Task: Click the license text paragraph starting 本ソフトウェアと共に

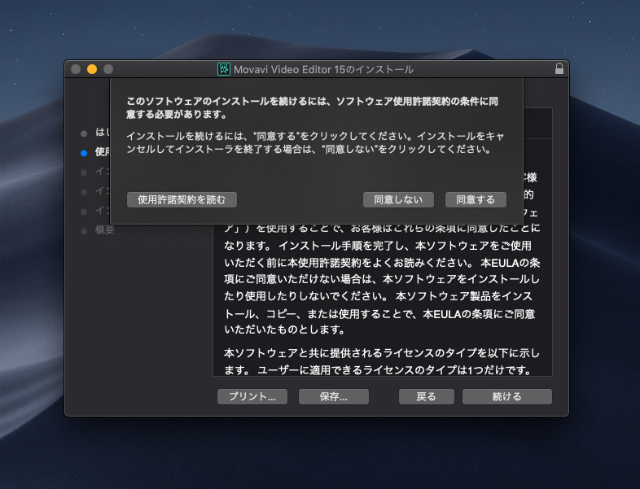Action: tap(382, 362)
